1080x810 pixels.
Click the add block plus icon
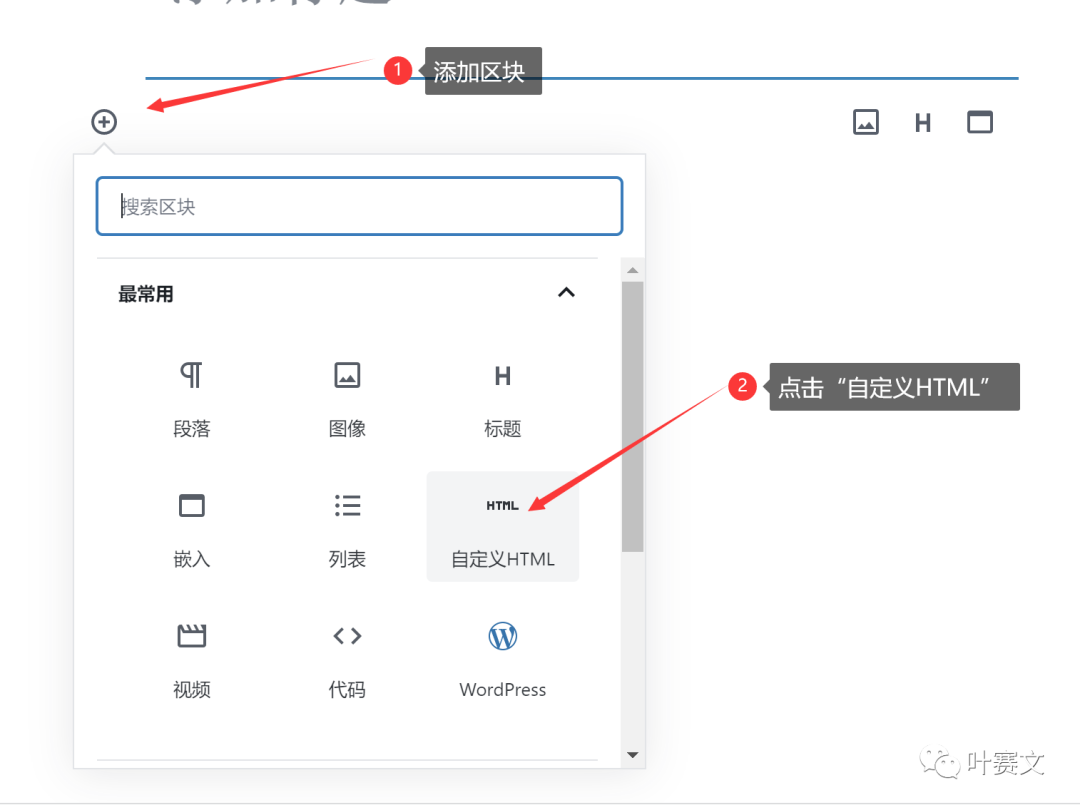tap(104, 122)
